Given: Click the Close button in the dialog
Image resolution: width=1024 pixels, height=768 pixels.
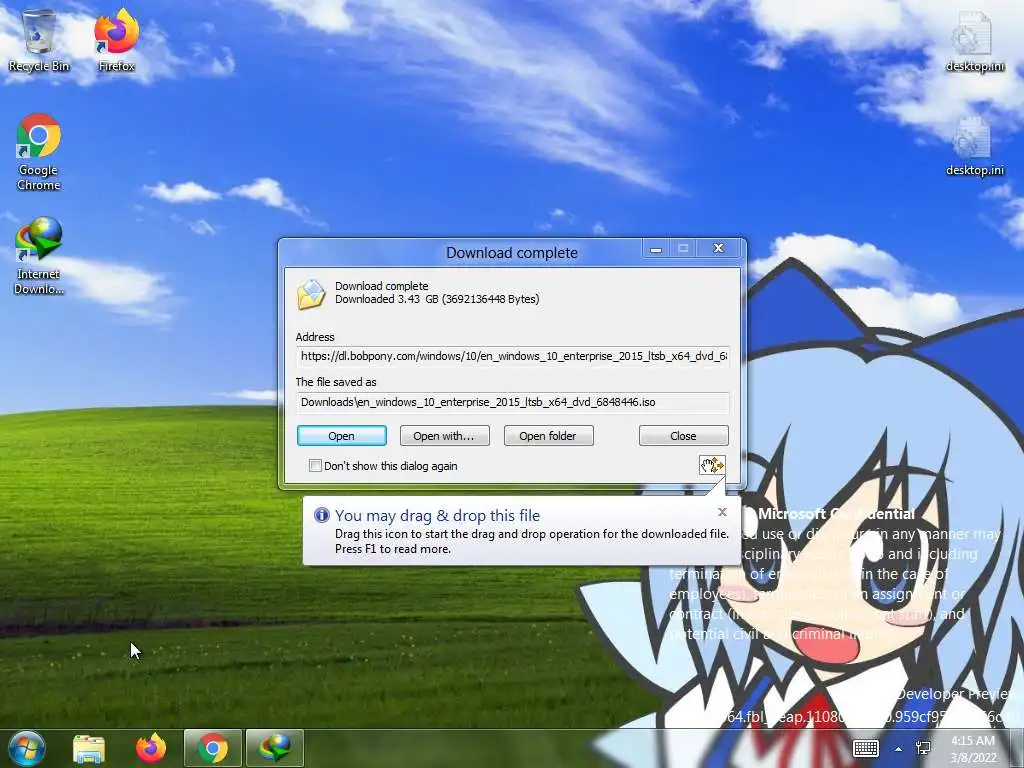Looking at the screenshot, I should coord(683,436).
